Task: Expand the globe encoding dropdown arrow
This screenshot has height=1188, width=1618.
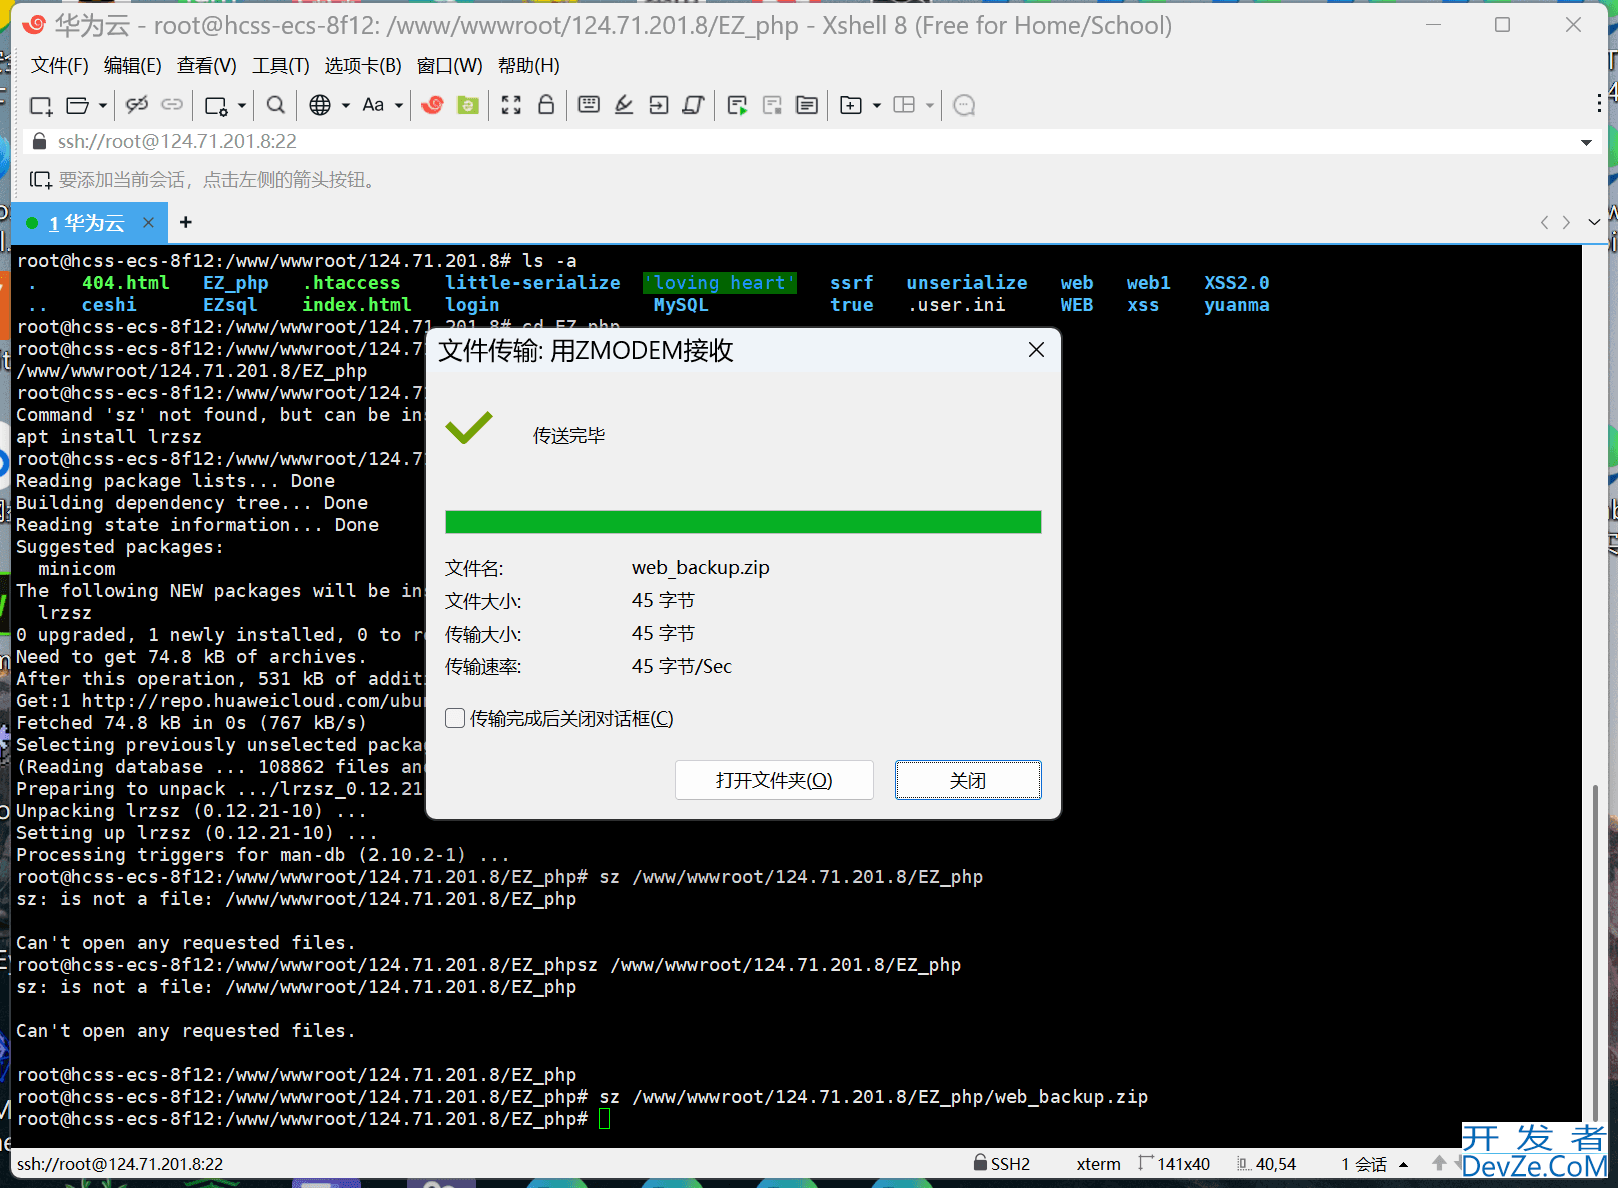Action: coord(346,105)
